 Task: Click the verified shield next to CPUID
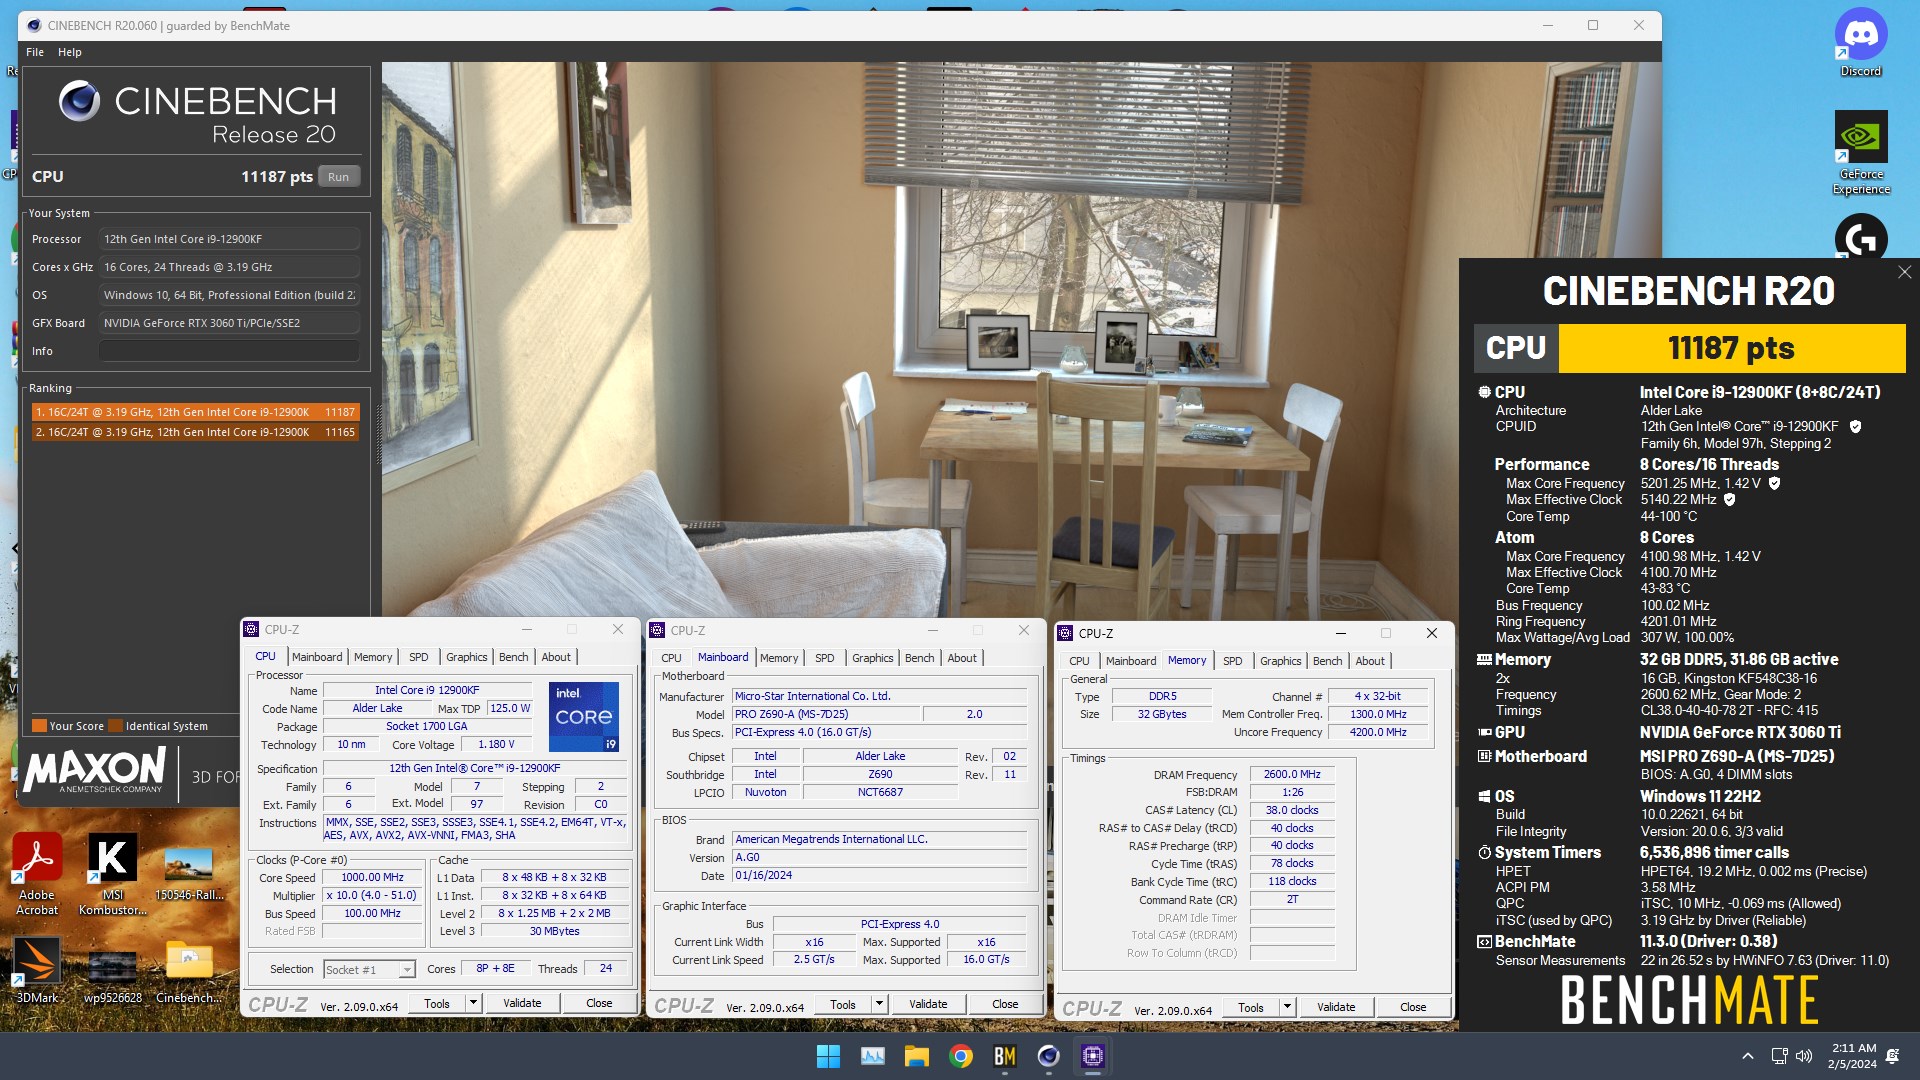pos(1855,427)
